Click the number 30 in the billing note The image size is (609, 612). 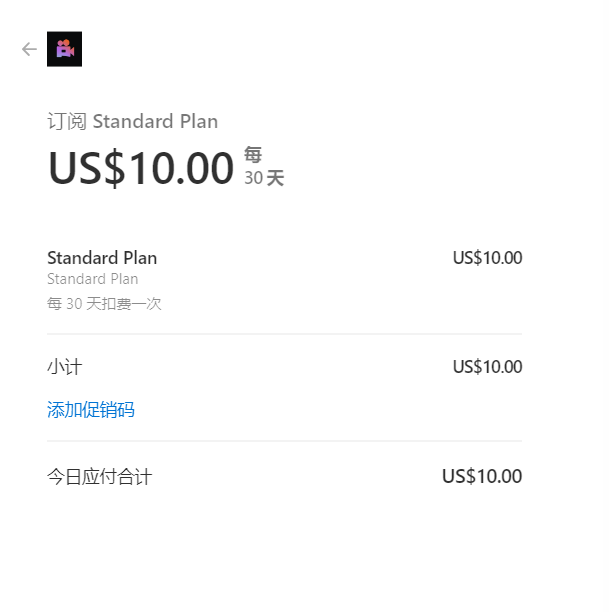pos(74,304)
